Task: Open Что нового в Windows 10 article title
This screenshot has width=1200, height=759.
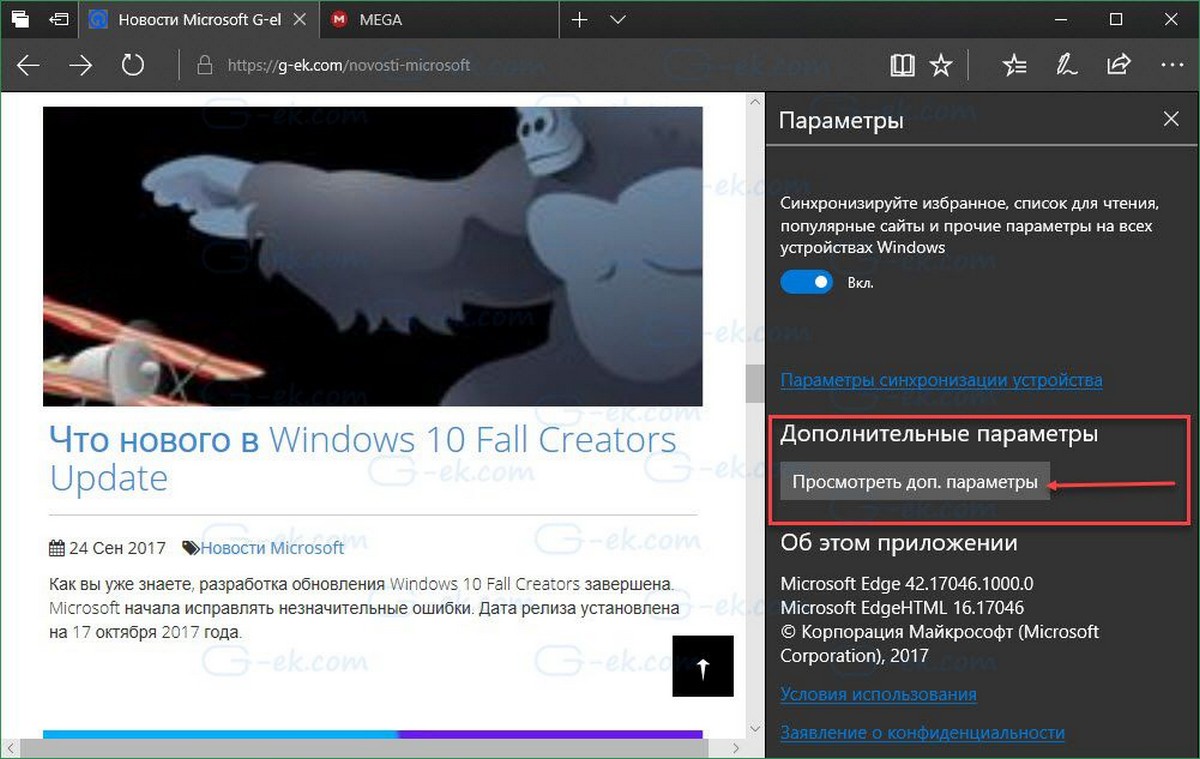Action: [363, 458]
